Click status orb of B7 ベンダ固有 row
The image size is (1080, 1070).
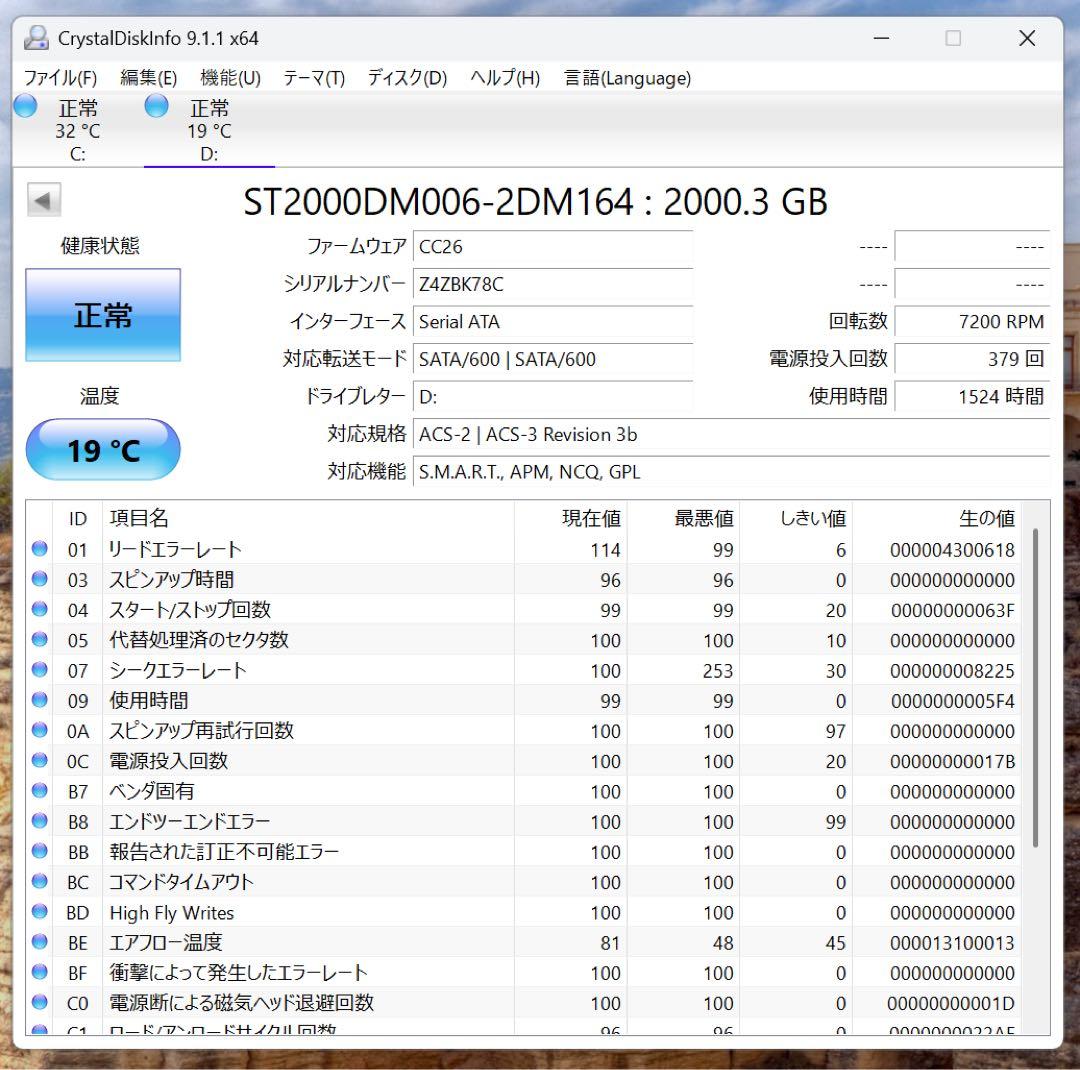click(x=40, y=791)
